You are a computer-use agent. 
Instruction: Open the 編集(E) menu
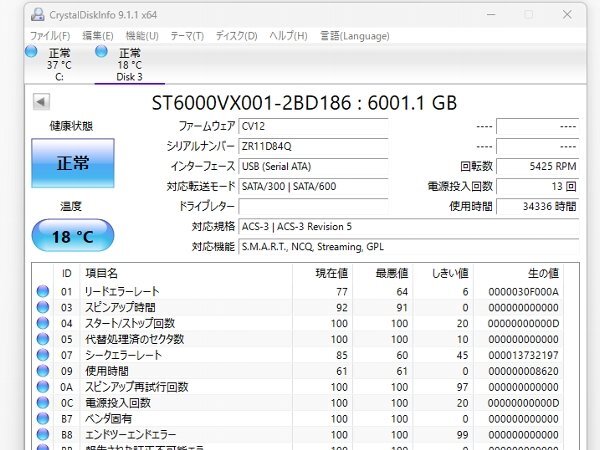click(98, 36)
